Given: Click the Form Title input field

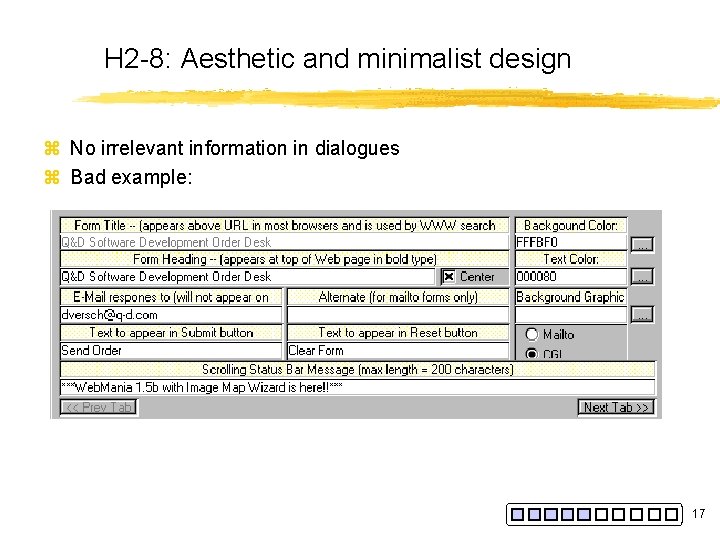Looking at the screenshot, I should pos(284,242).
